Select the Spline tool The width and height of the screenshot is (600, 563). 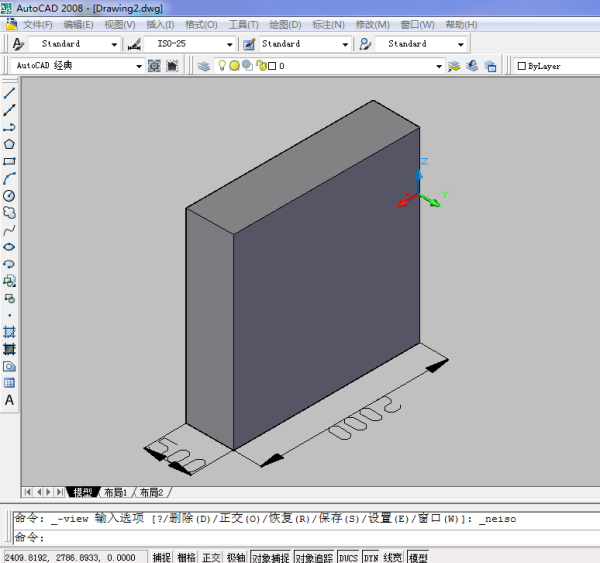pos(9,230)
